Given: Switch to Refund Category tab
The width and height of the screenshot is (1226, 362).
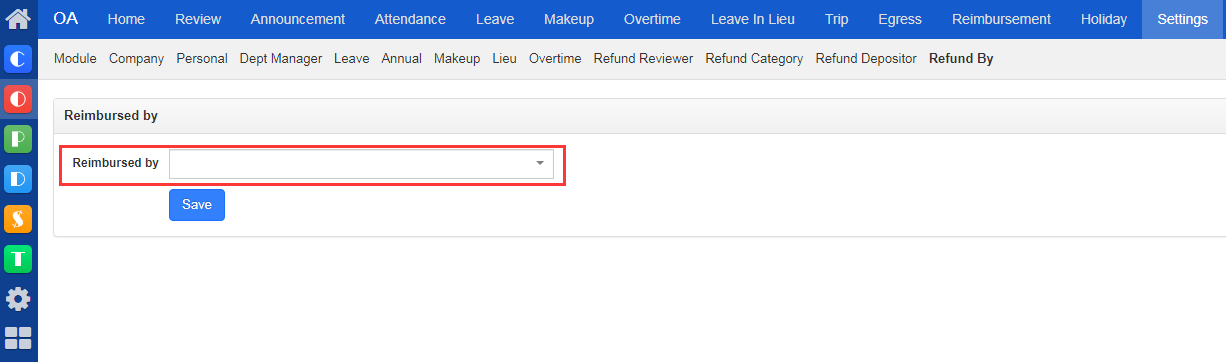Looking at the screenshot, I should 754,59.
